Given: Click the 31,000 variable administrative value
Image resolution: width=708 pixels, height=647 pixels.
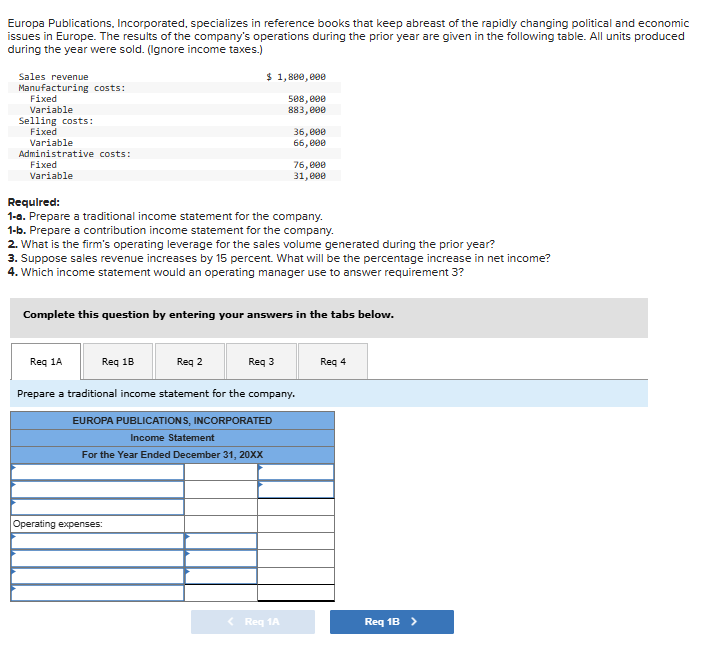Looking at the screenshot, I should click(310, 176).
